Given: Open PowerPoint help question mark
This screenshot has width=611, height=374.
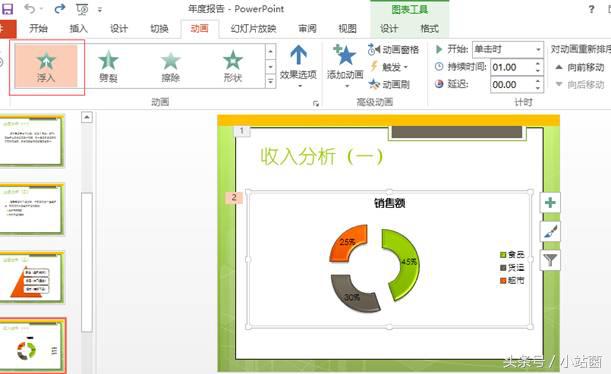Looking at the screenshot, I should tap(591, 9).
